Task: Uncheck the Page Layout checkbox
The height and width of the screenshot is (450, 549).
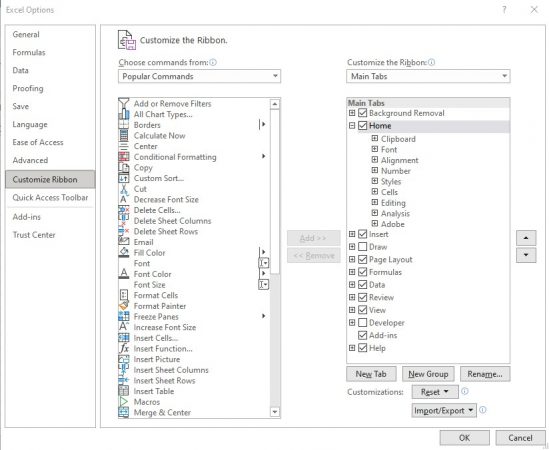Action: 363,259
